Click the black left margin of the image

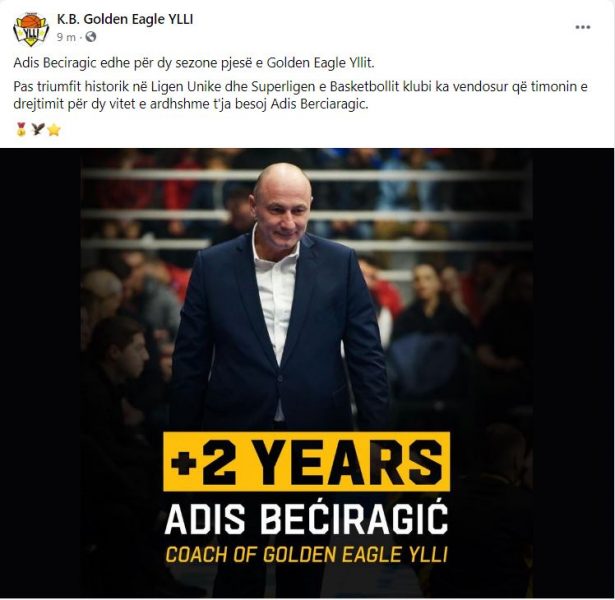40,373
